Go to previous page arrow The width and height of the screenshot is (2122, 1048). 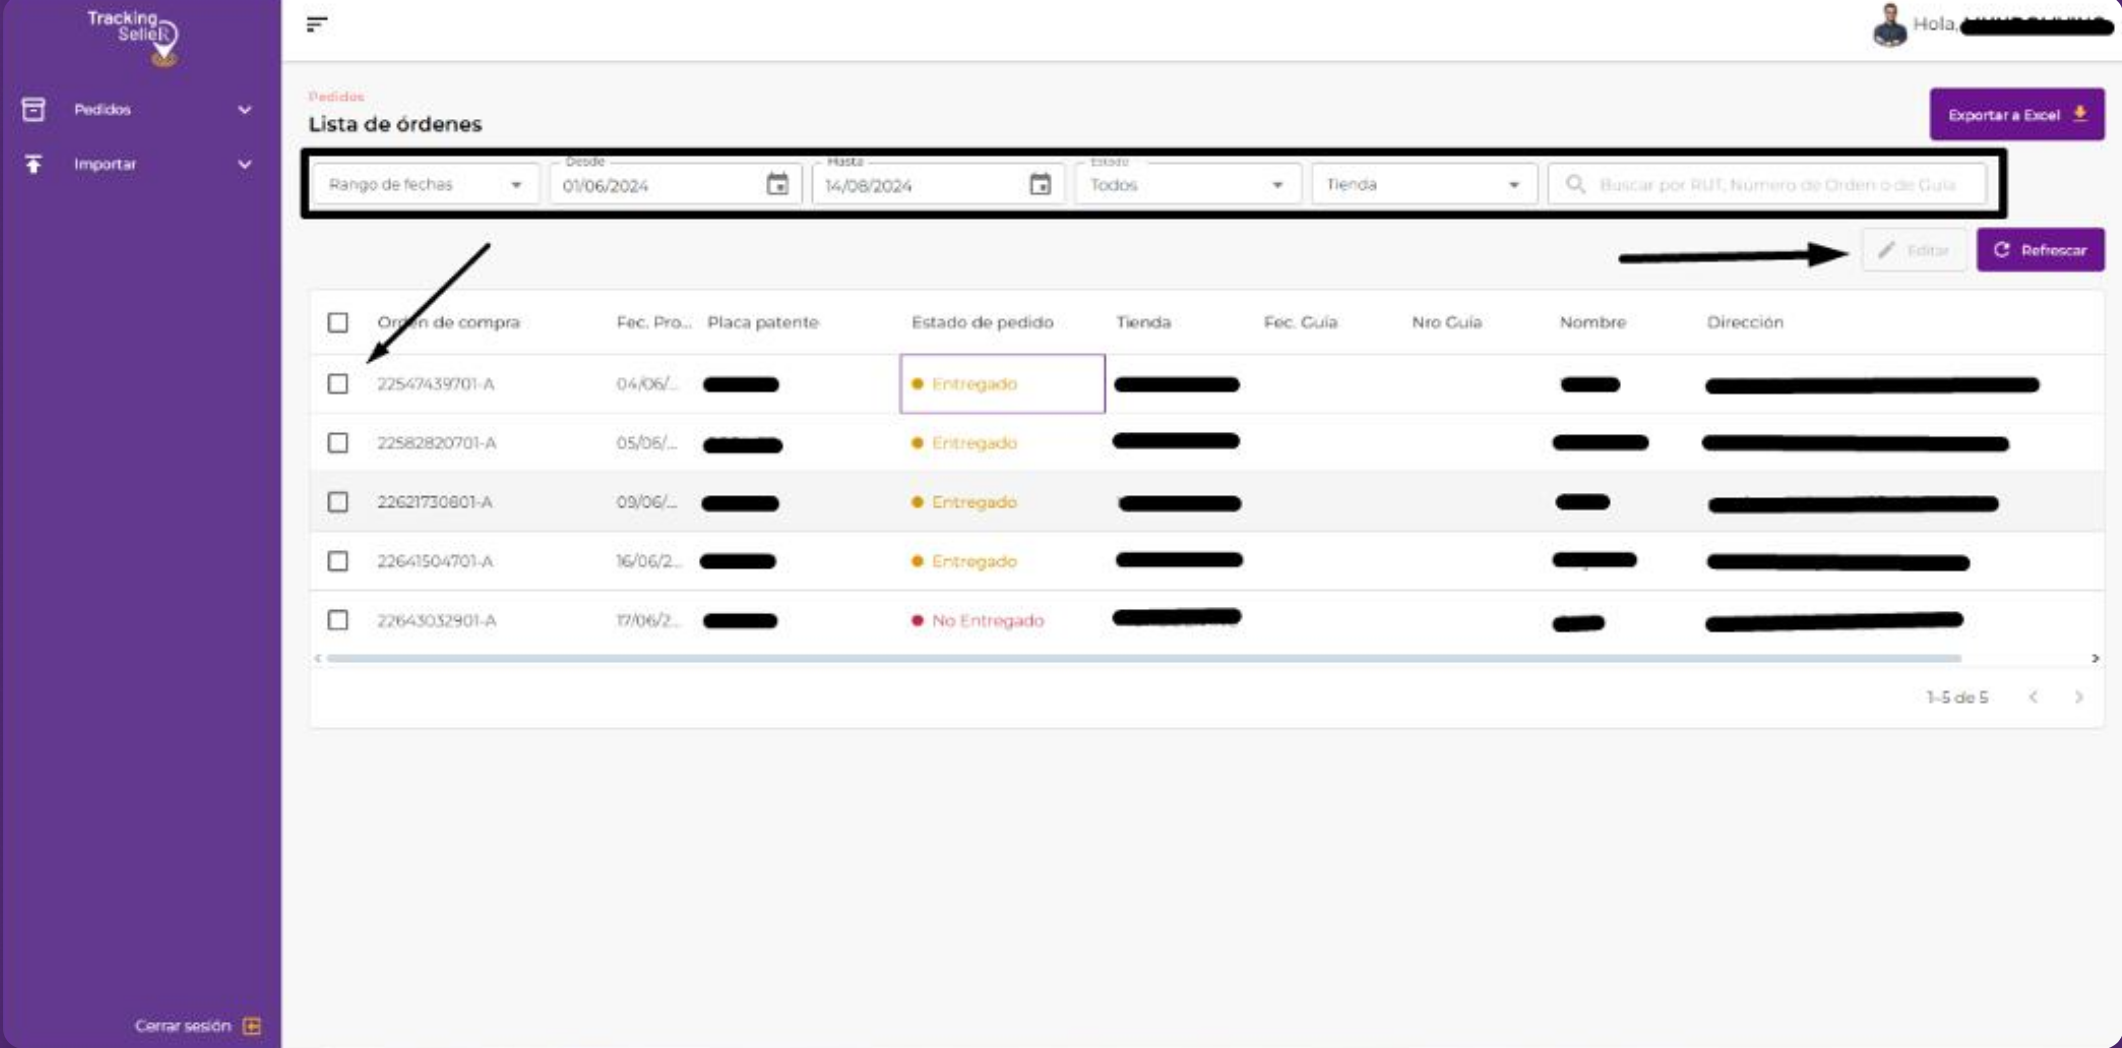[x=2033, y=697]
